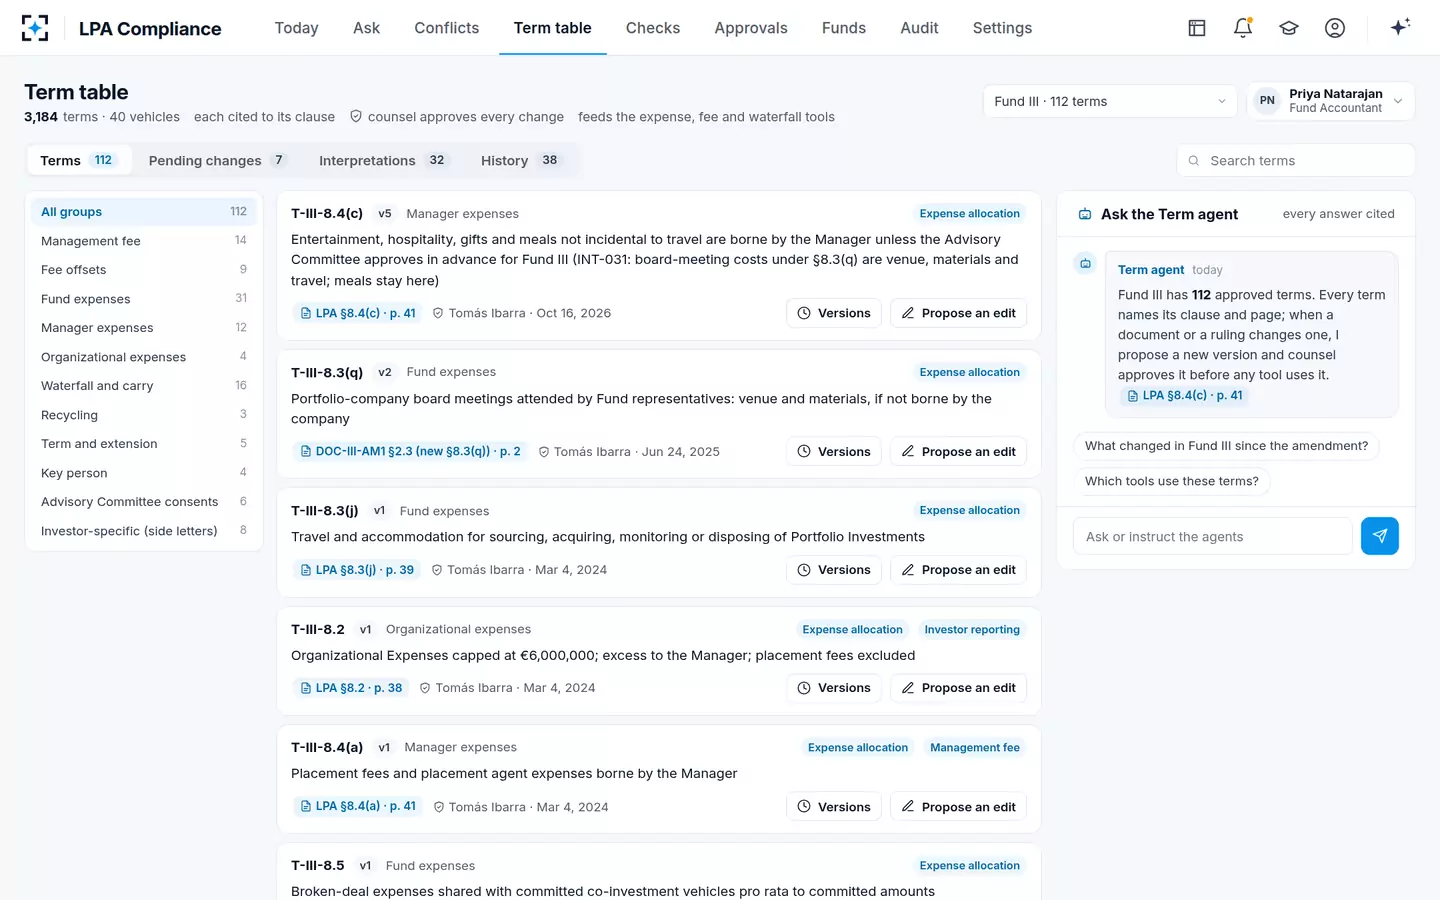Expand the Priya Natarajan user menu
Viewport: 1440px width, 900px height.
tap(1331, 101)
